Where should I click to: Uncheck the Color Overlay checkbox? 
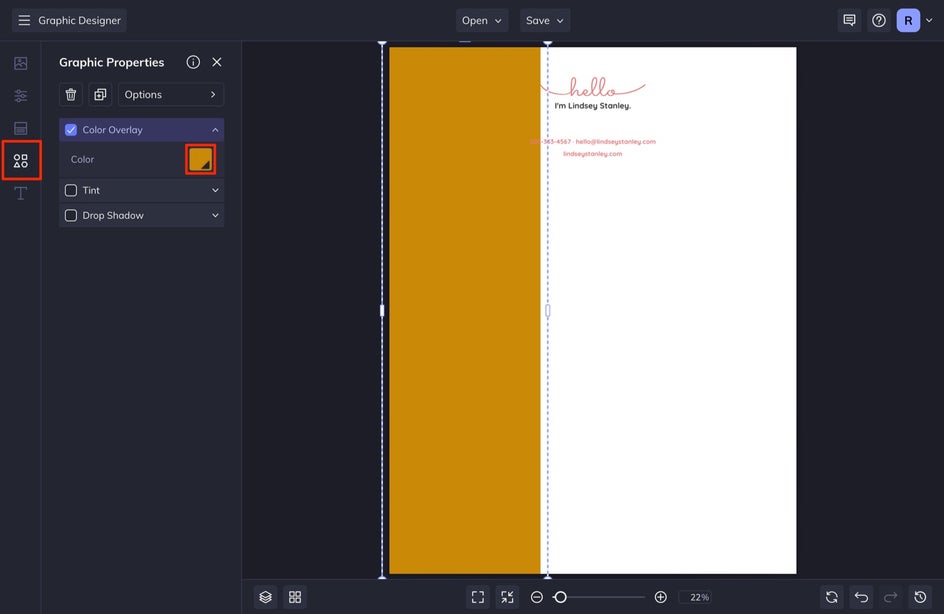(71, 130)
